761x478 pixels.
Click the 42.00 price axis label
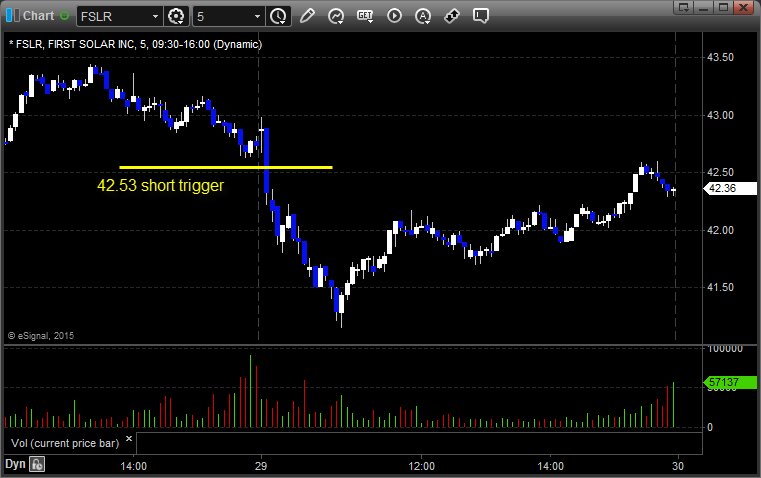pos(720,230)
